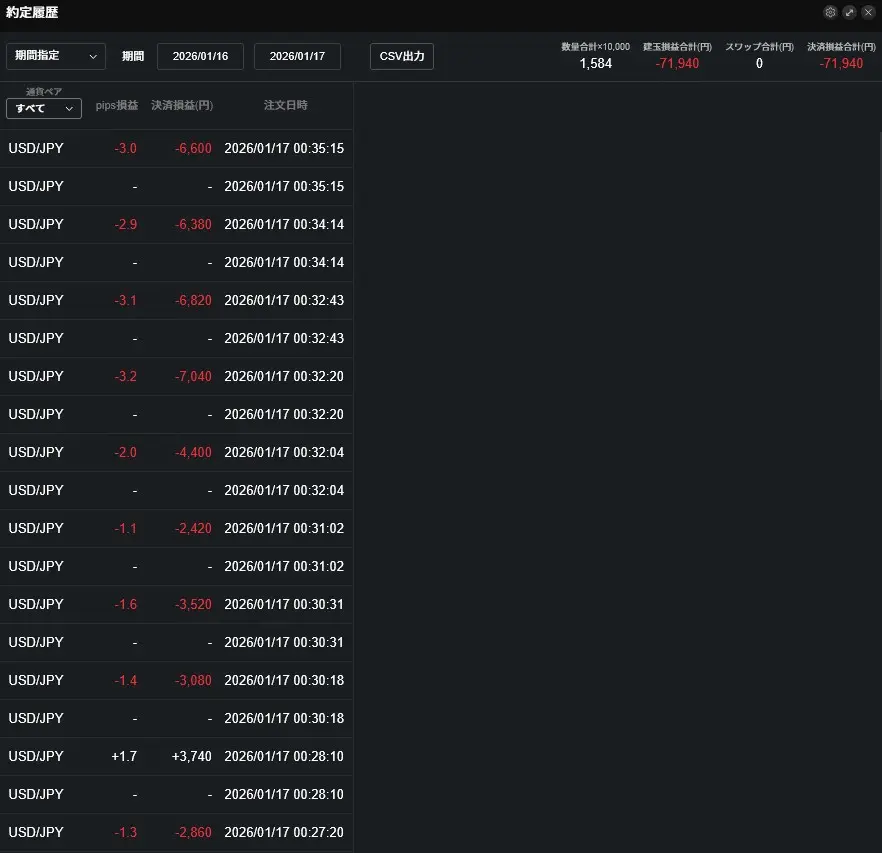The image size is (882, 853).
Task: Click the -1.1 pips trade entry
Action: (x=176, y=529)
